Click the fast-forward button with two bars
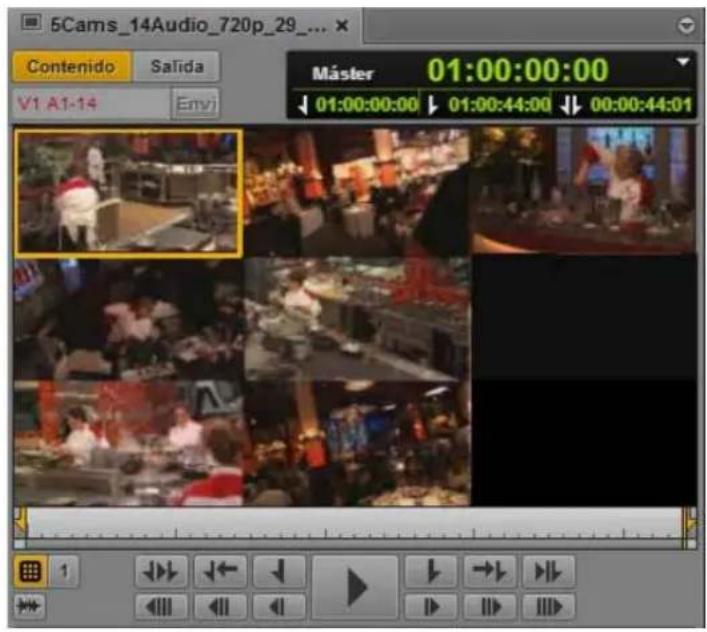 click(490, 606)
